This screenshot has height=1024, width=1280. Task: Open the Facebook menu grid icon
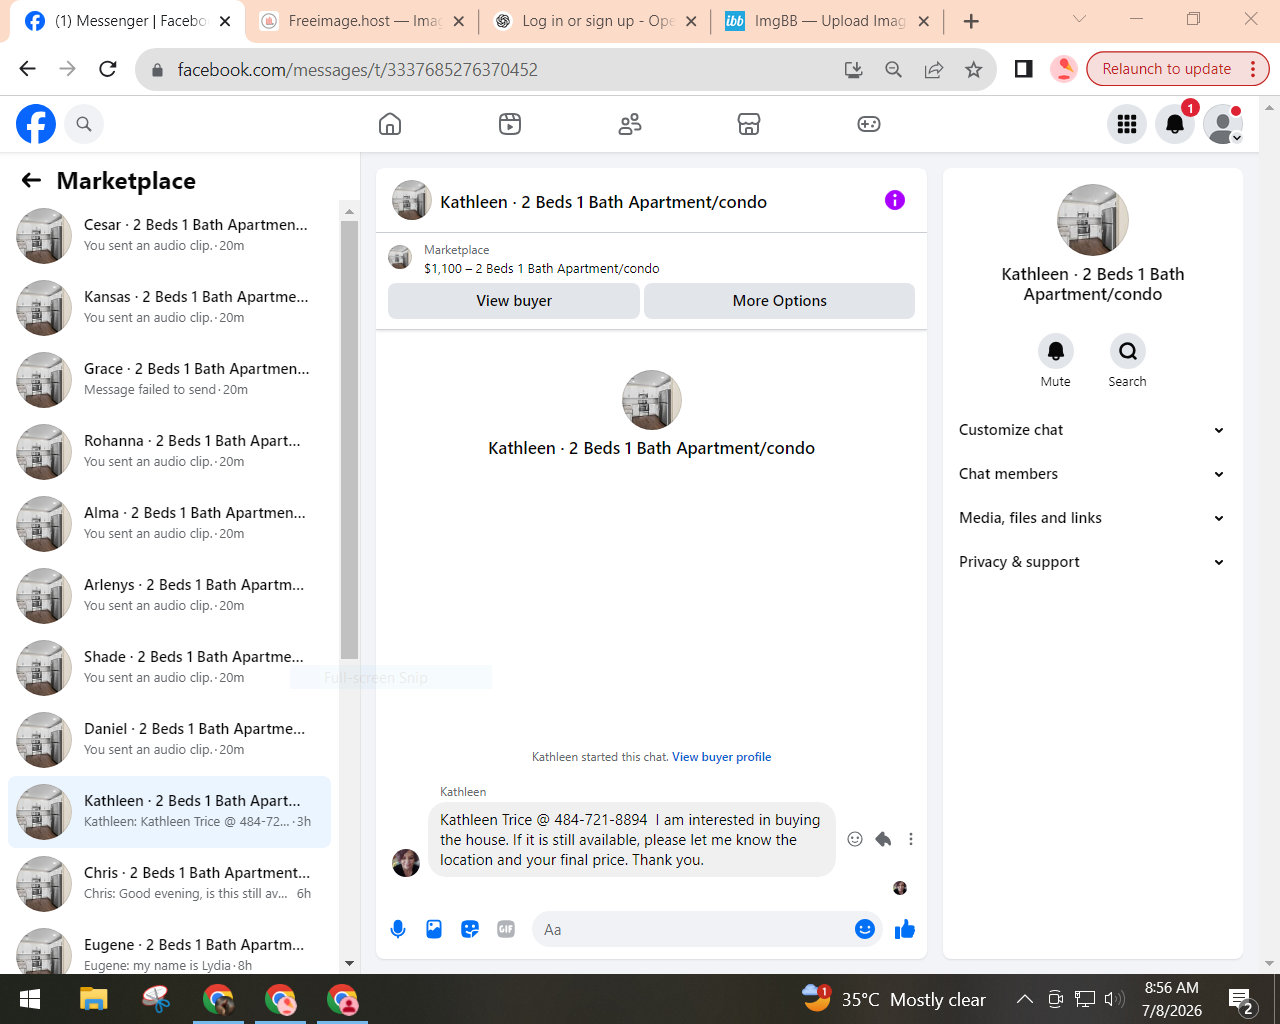(x=1127, y=124)
